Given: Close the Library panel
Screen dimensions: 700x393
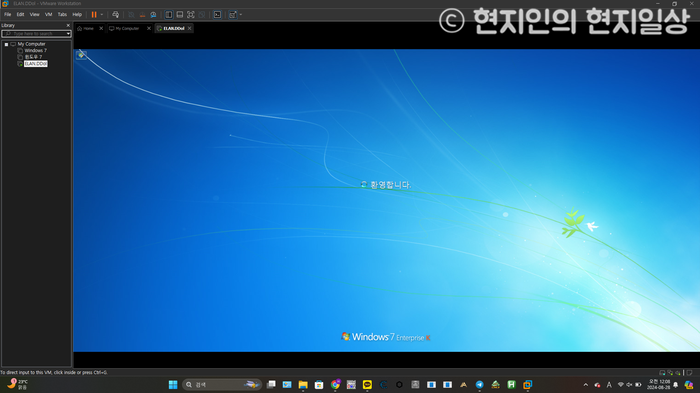Looking at the screenshot, I should pos(68,25).
